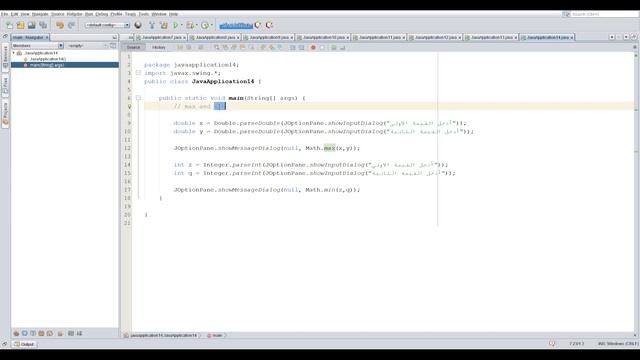Click the Undo toolbar icon
The height and width of the screenshot is (360, 640).
60,25
